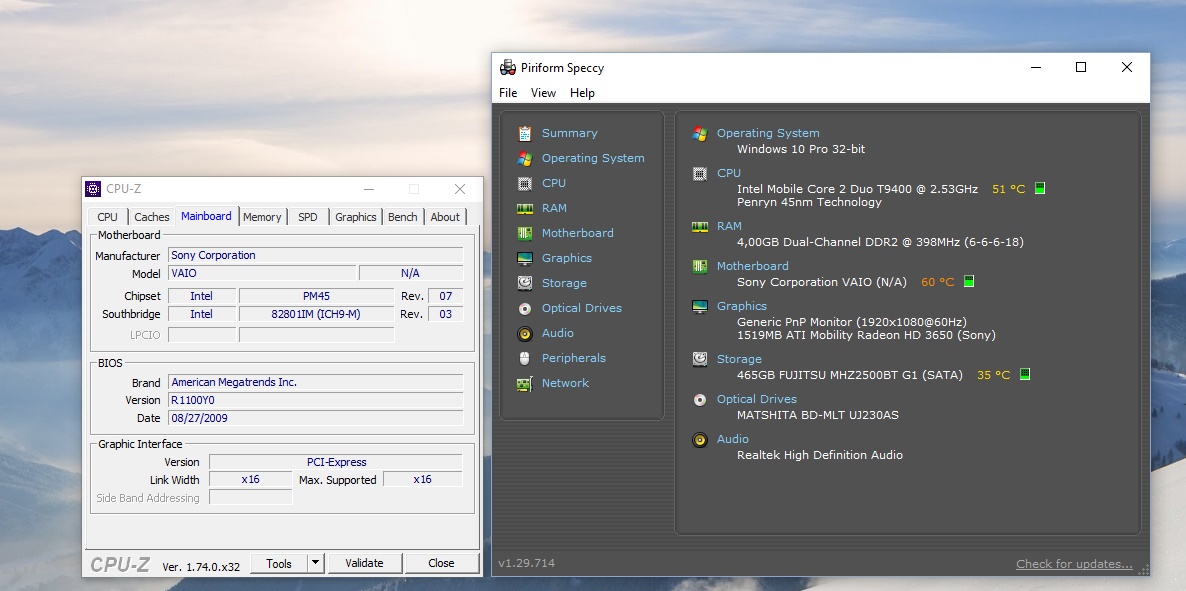Click the Manufacturer field showing Sony Corporation
1186x591 pixels.
pos(315,256)
